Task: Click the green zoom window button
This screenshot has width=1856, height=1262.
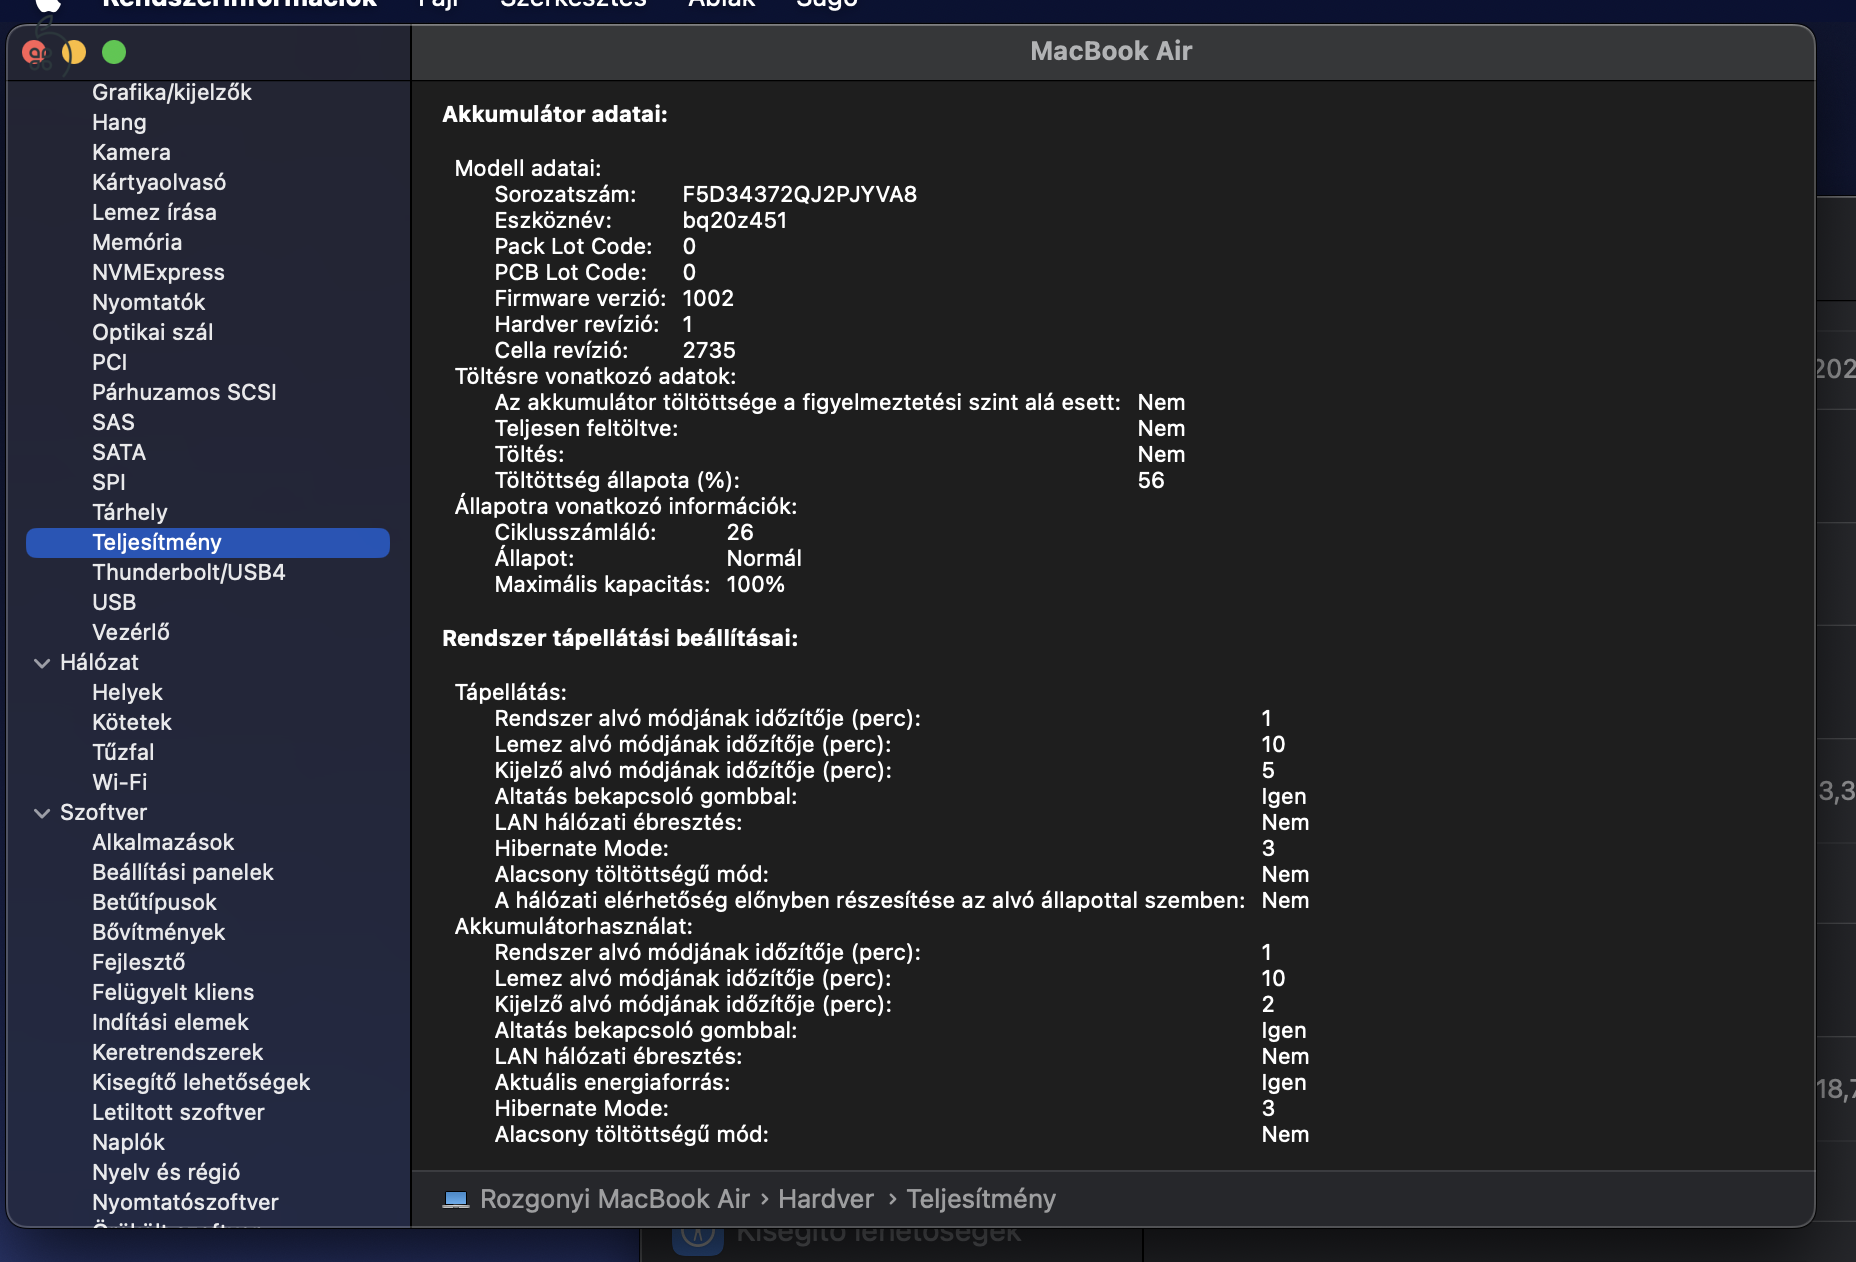Action: pyautogui.click(x=114, y=52)
